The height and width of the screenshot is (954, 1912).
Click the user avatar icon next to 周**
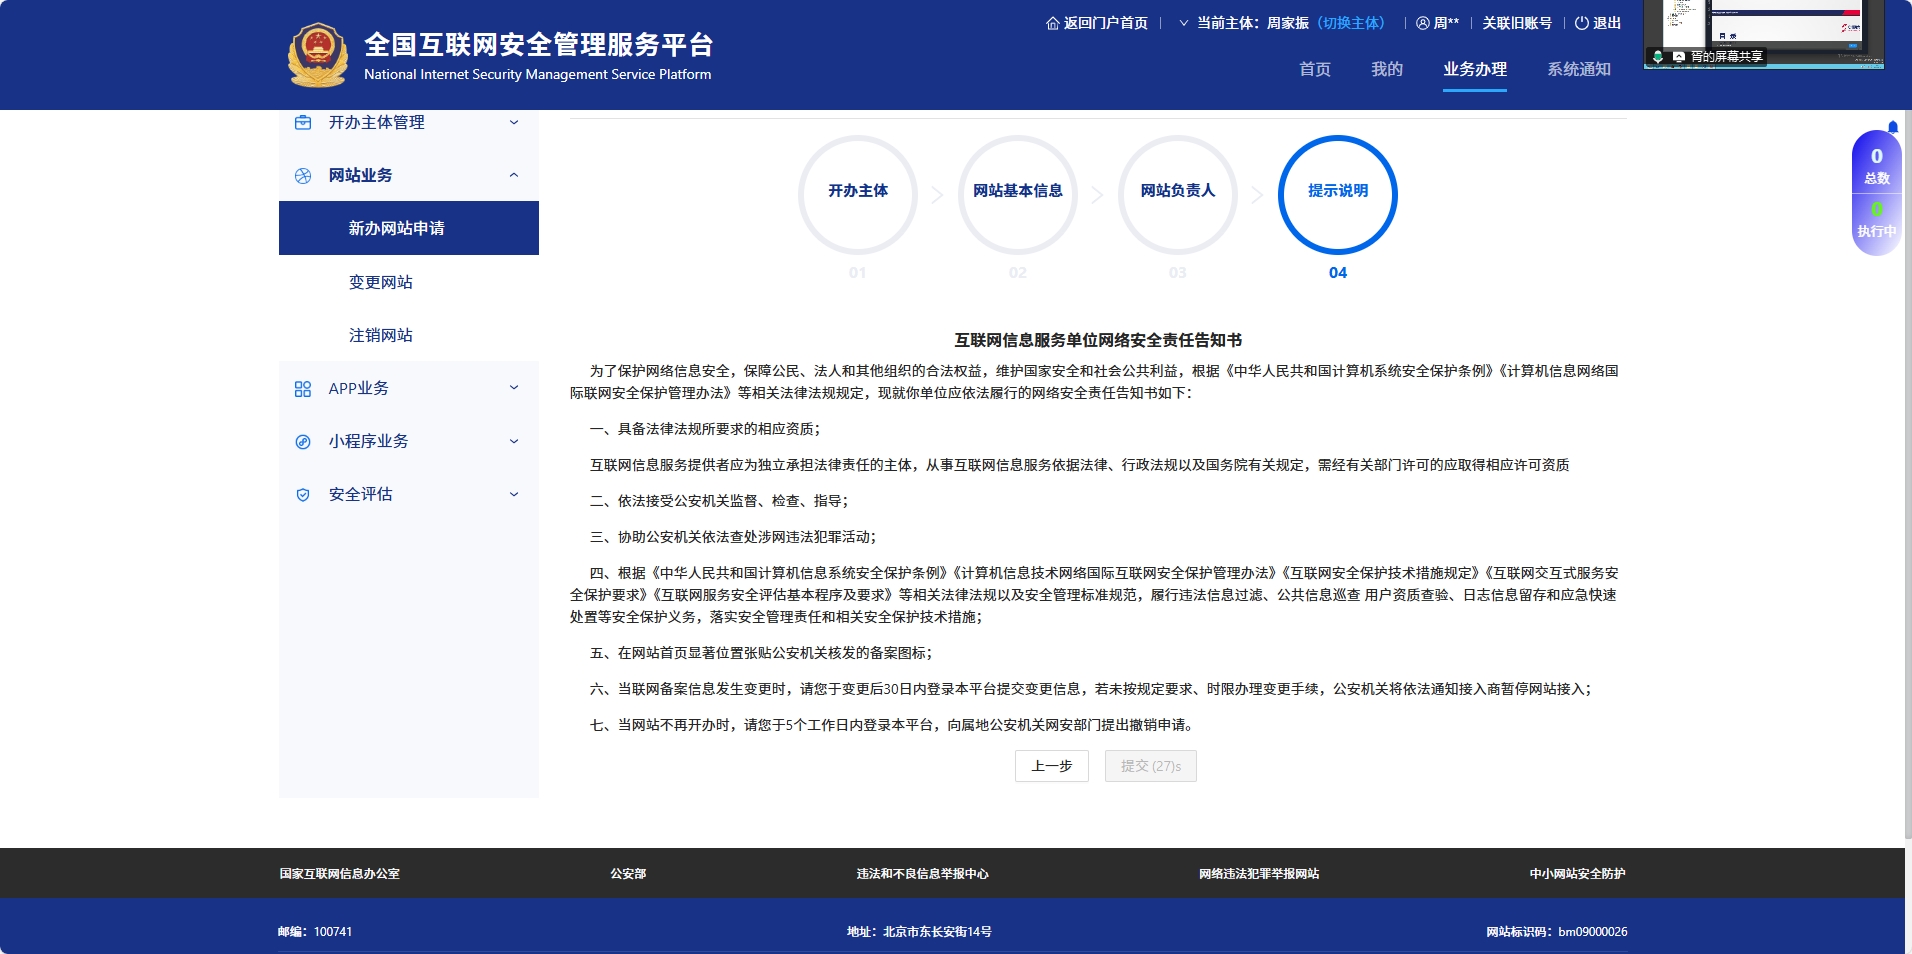point(1422,23)
